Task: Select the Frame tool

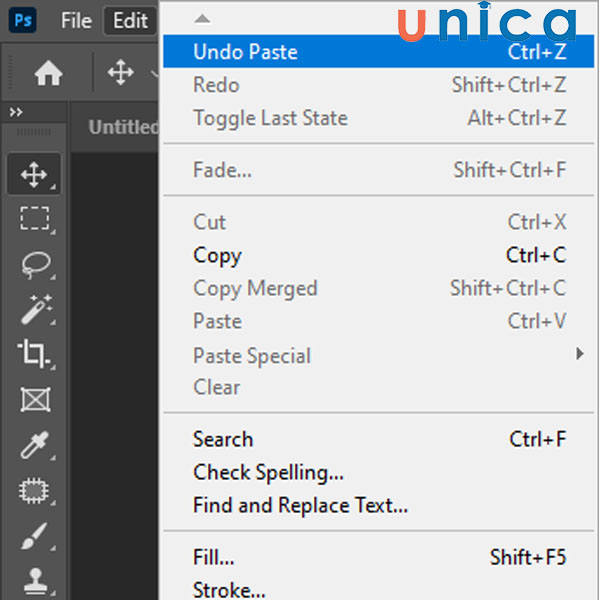Action: tap(35, 400)
